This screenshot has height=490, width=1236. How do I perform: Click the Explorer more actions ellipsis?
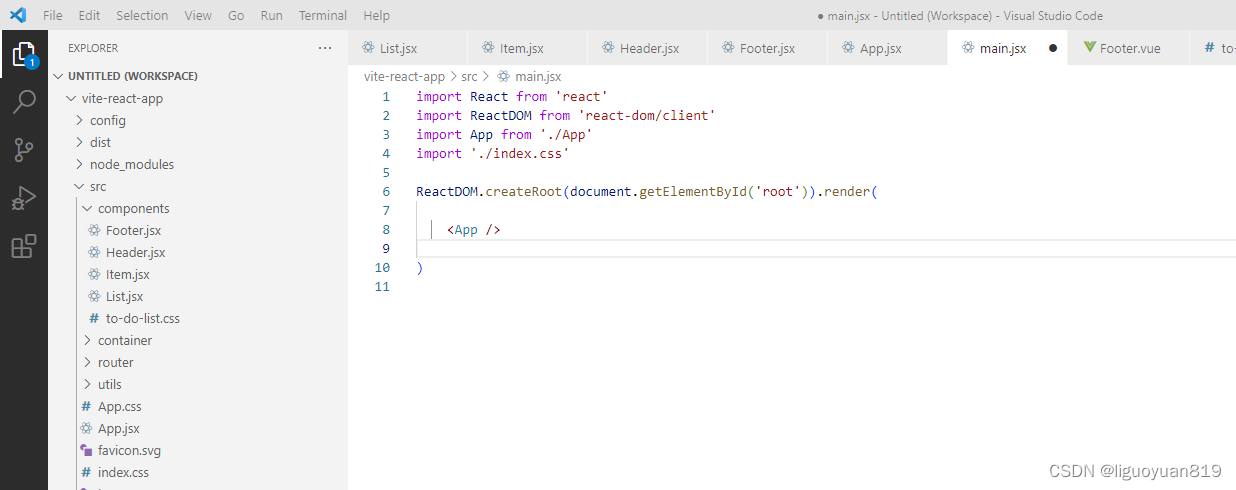324,48
